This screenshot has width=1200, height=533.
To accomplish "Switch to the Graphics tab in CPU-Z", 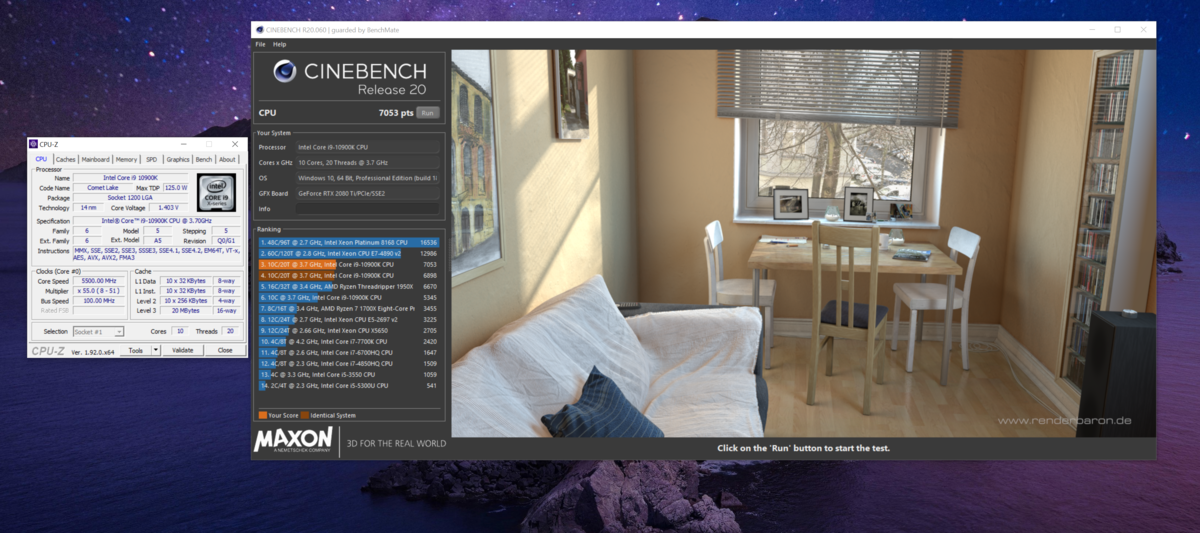I will (x=177, y=159).
